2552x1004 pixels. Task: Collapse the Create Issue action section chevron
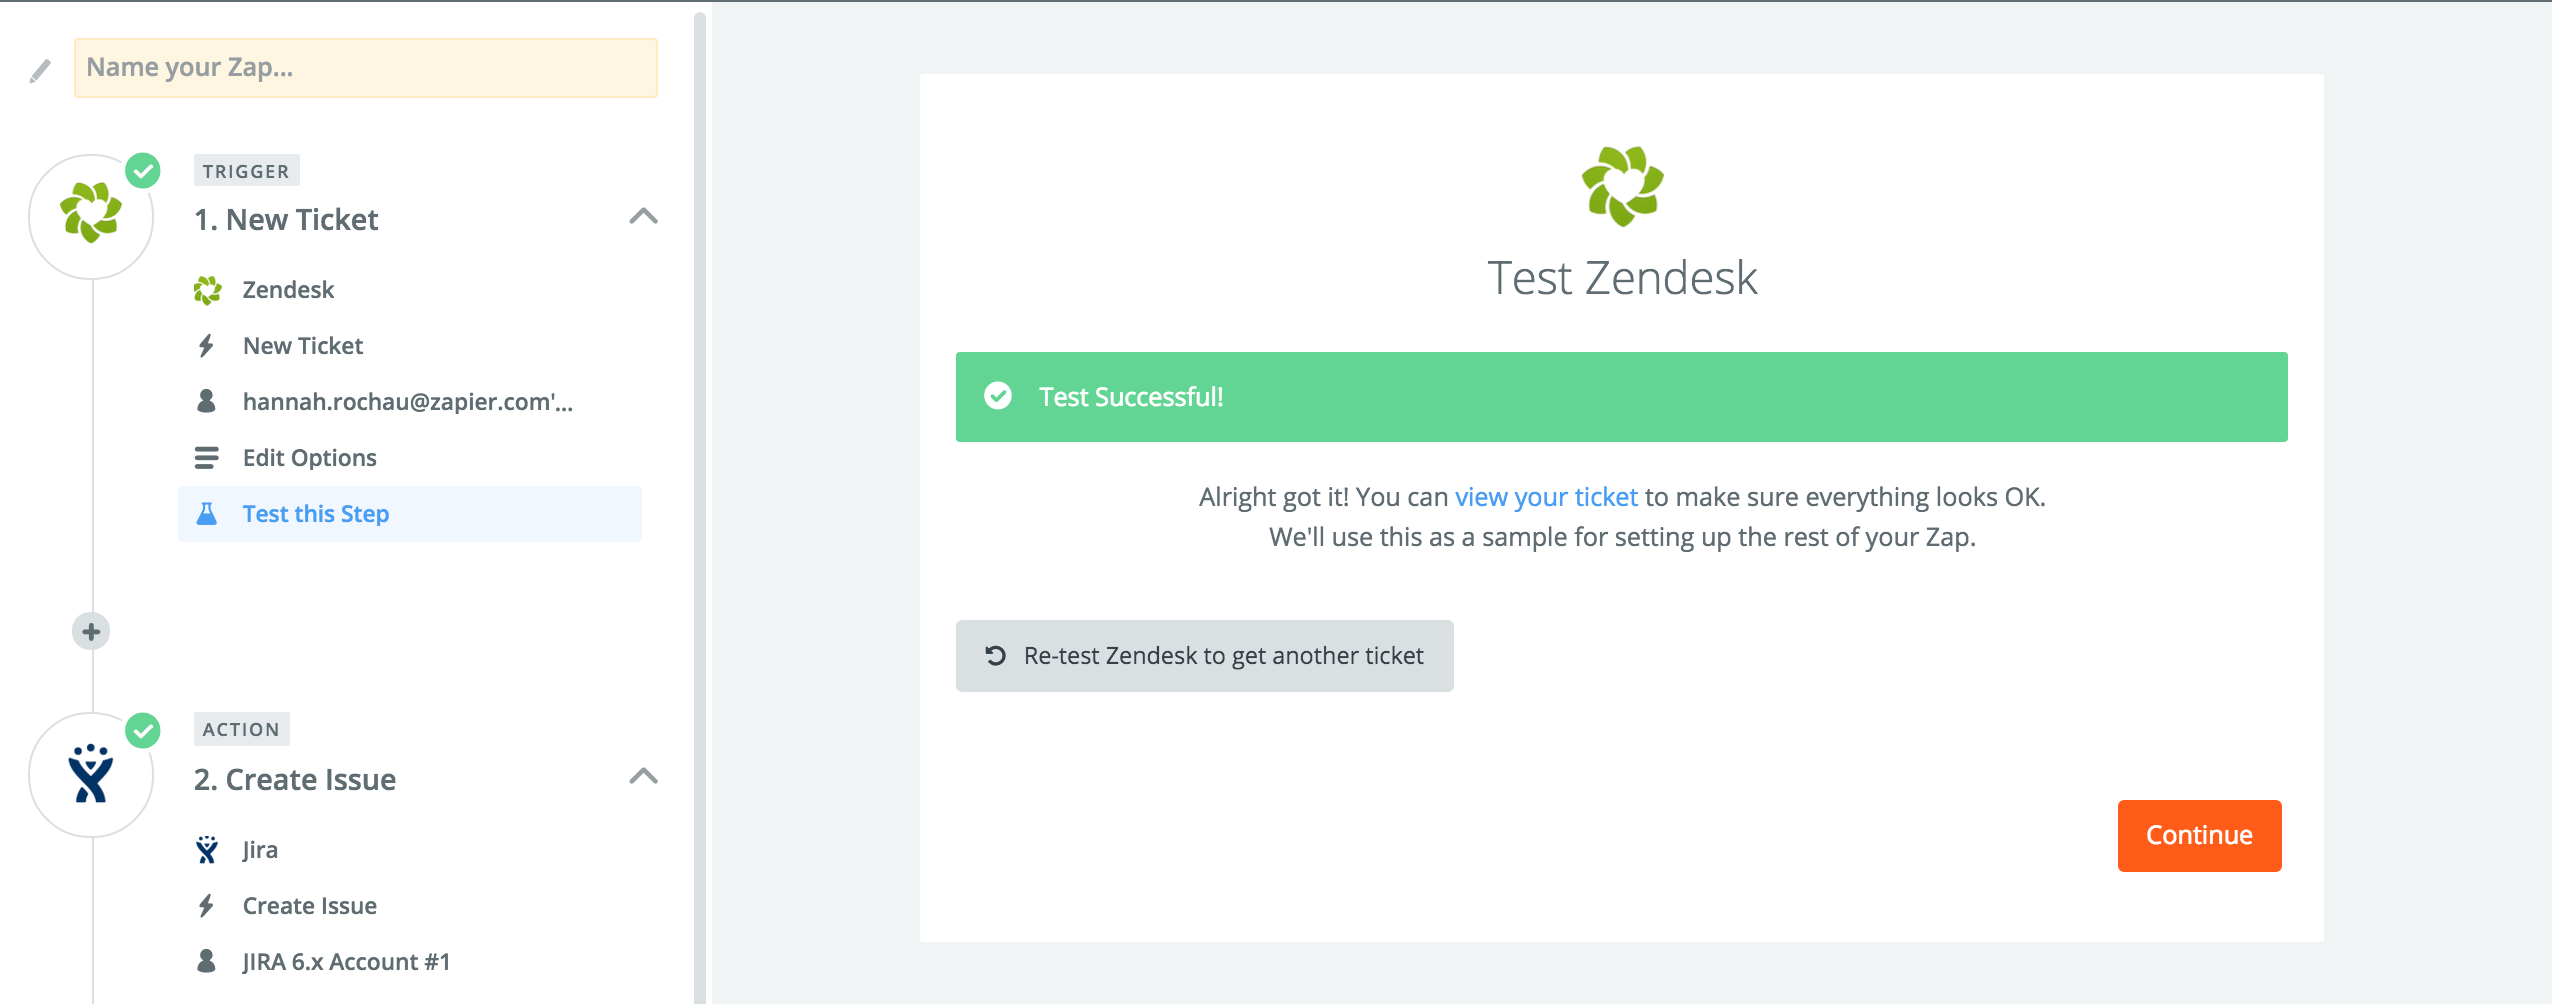click(644, 776)
